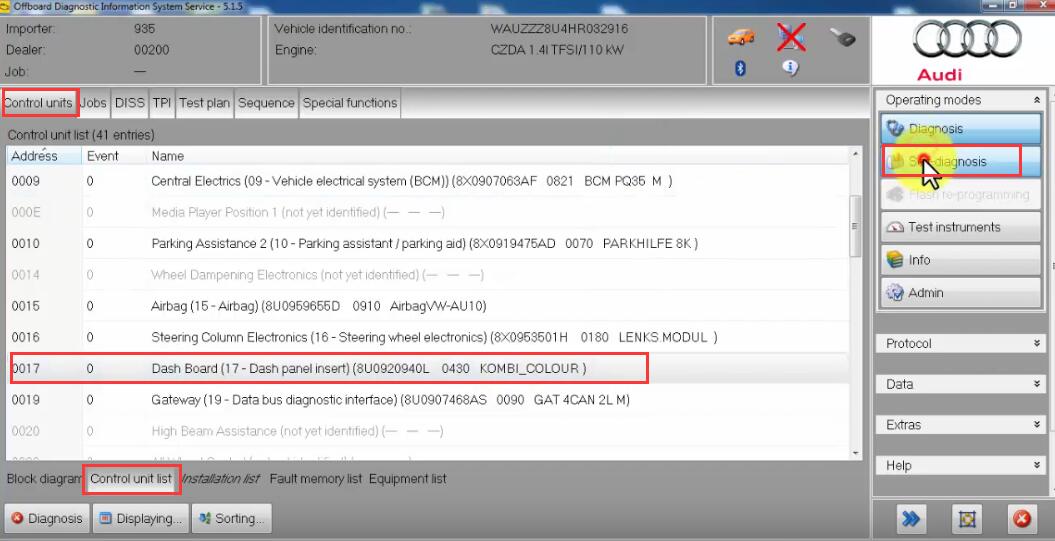Click the vehicle identification number value
The height and width of the screenshot is (541, 1055).
(x=559, y=29)
